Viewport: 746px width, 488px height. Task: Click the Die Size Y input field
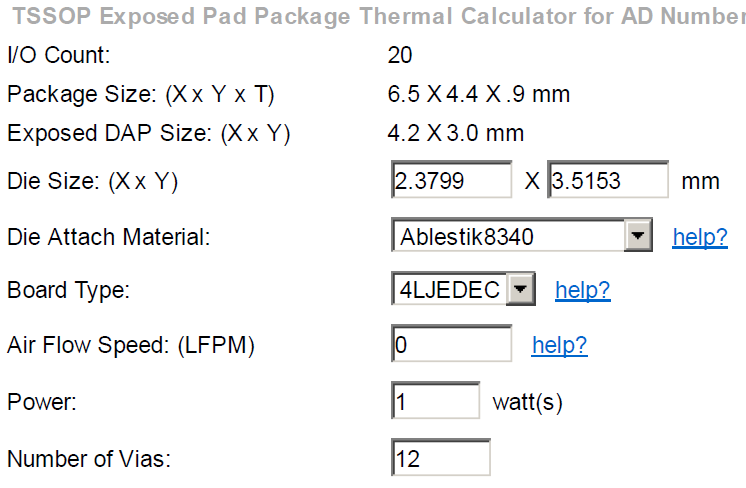point(608,179)
